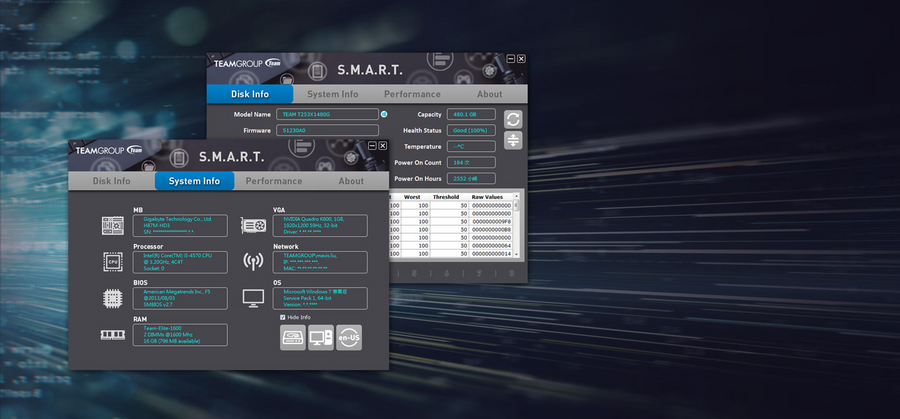
Task: Click the graphics card VGA icon
Action: point(253,226)
